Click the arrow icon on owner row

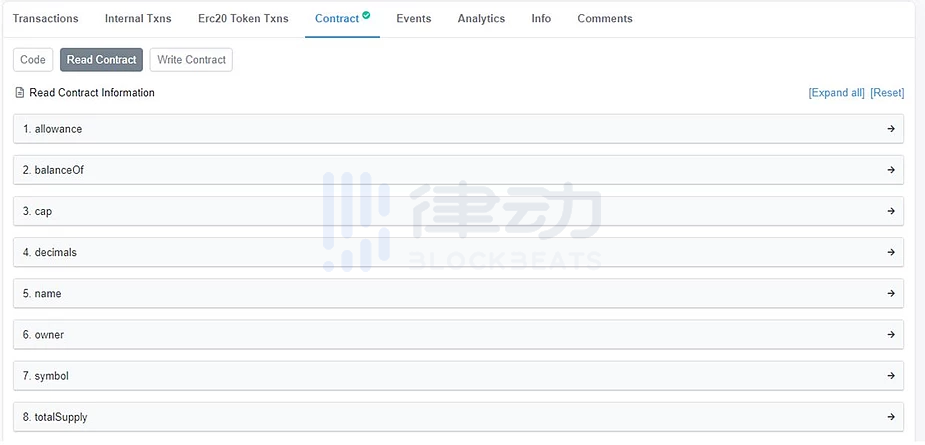(x=890, y=334)
